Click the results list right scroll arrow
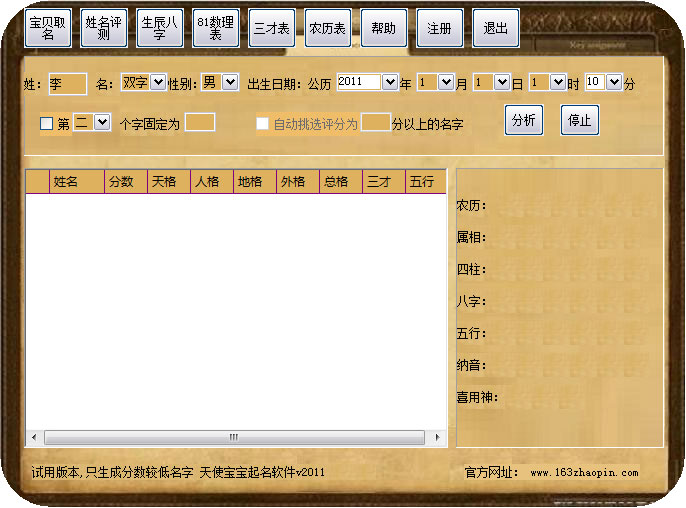The width and height of the screenshot is (686, 508). click(x=437, y=437)
